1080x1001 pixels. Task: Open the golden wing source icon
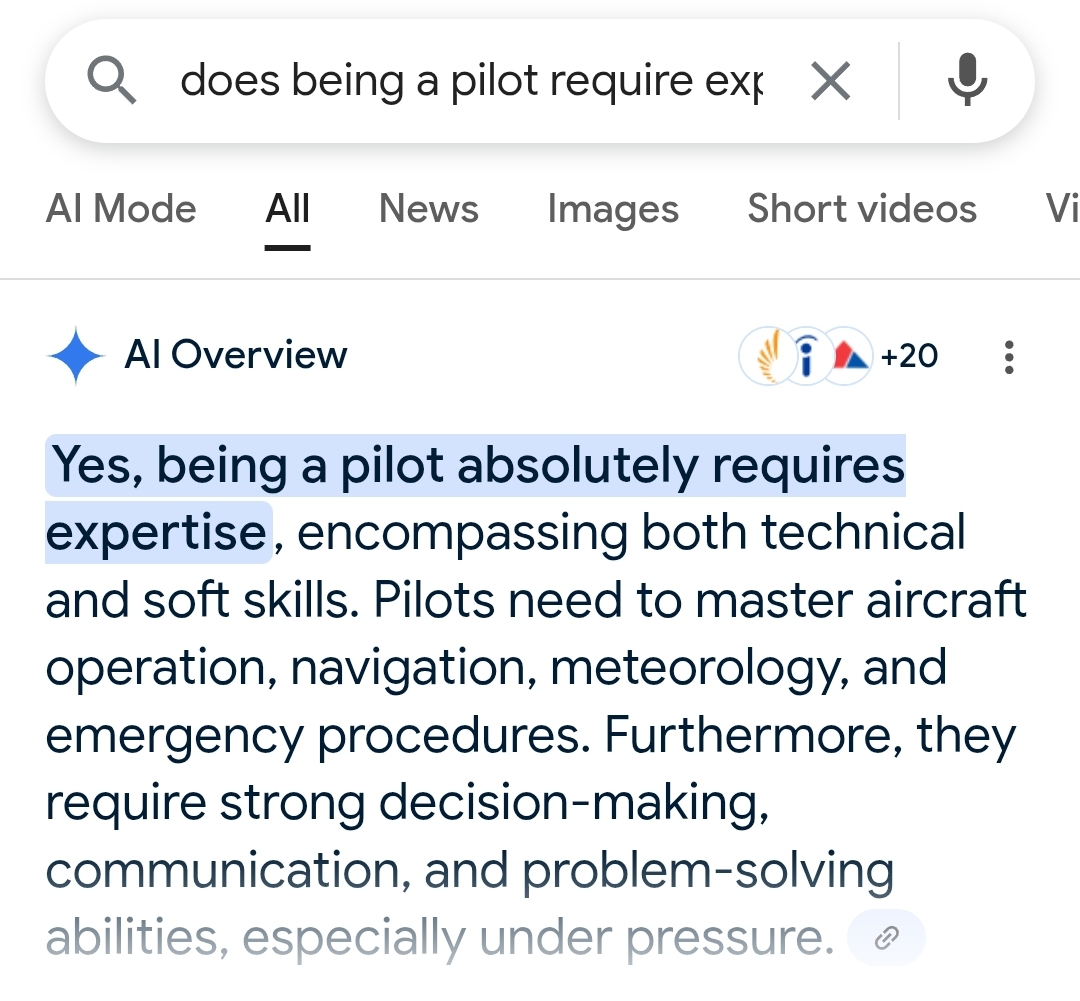click(x=768, y=355)
